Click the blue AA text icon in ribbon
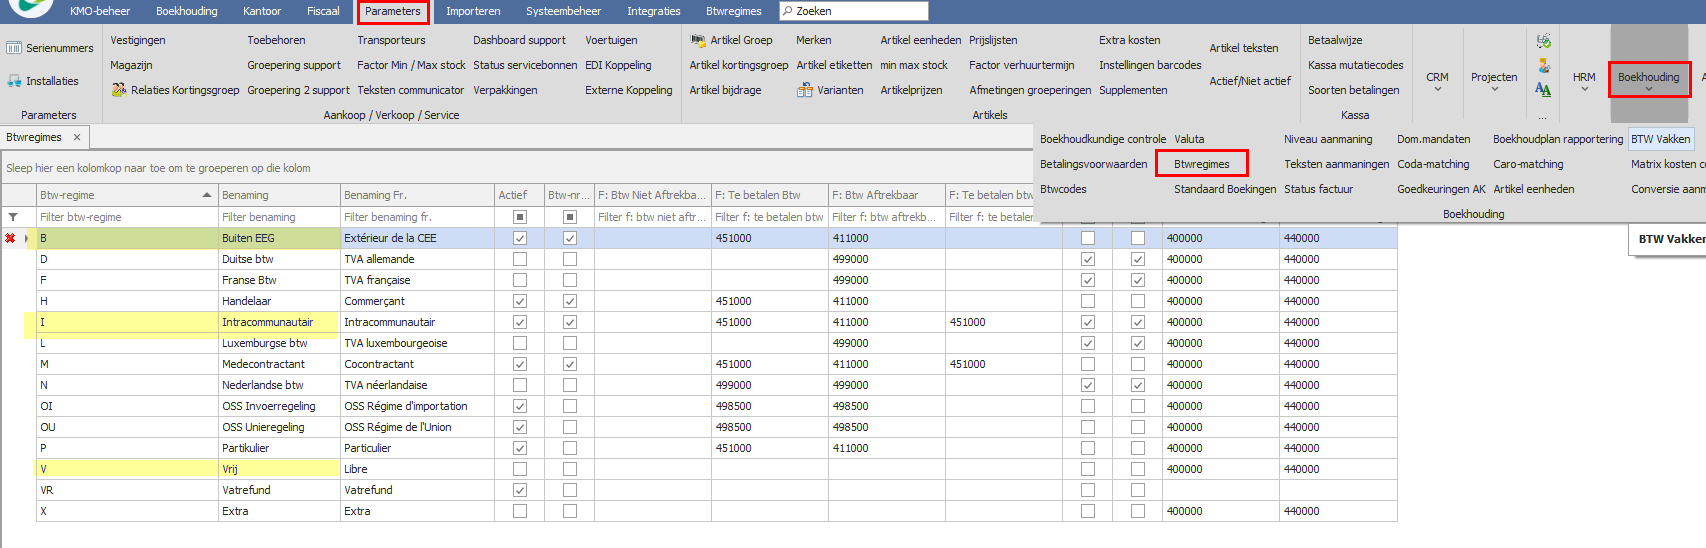Image resolution: width=1706 pixels, height=548 pixels. tap(1543, 90)
